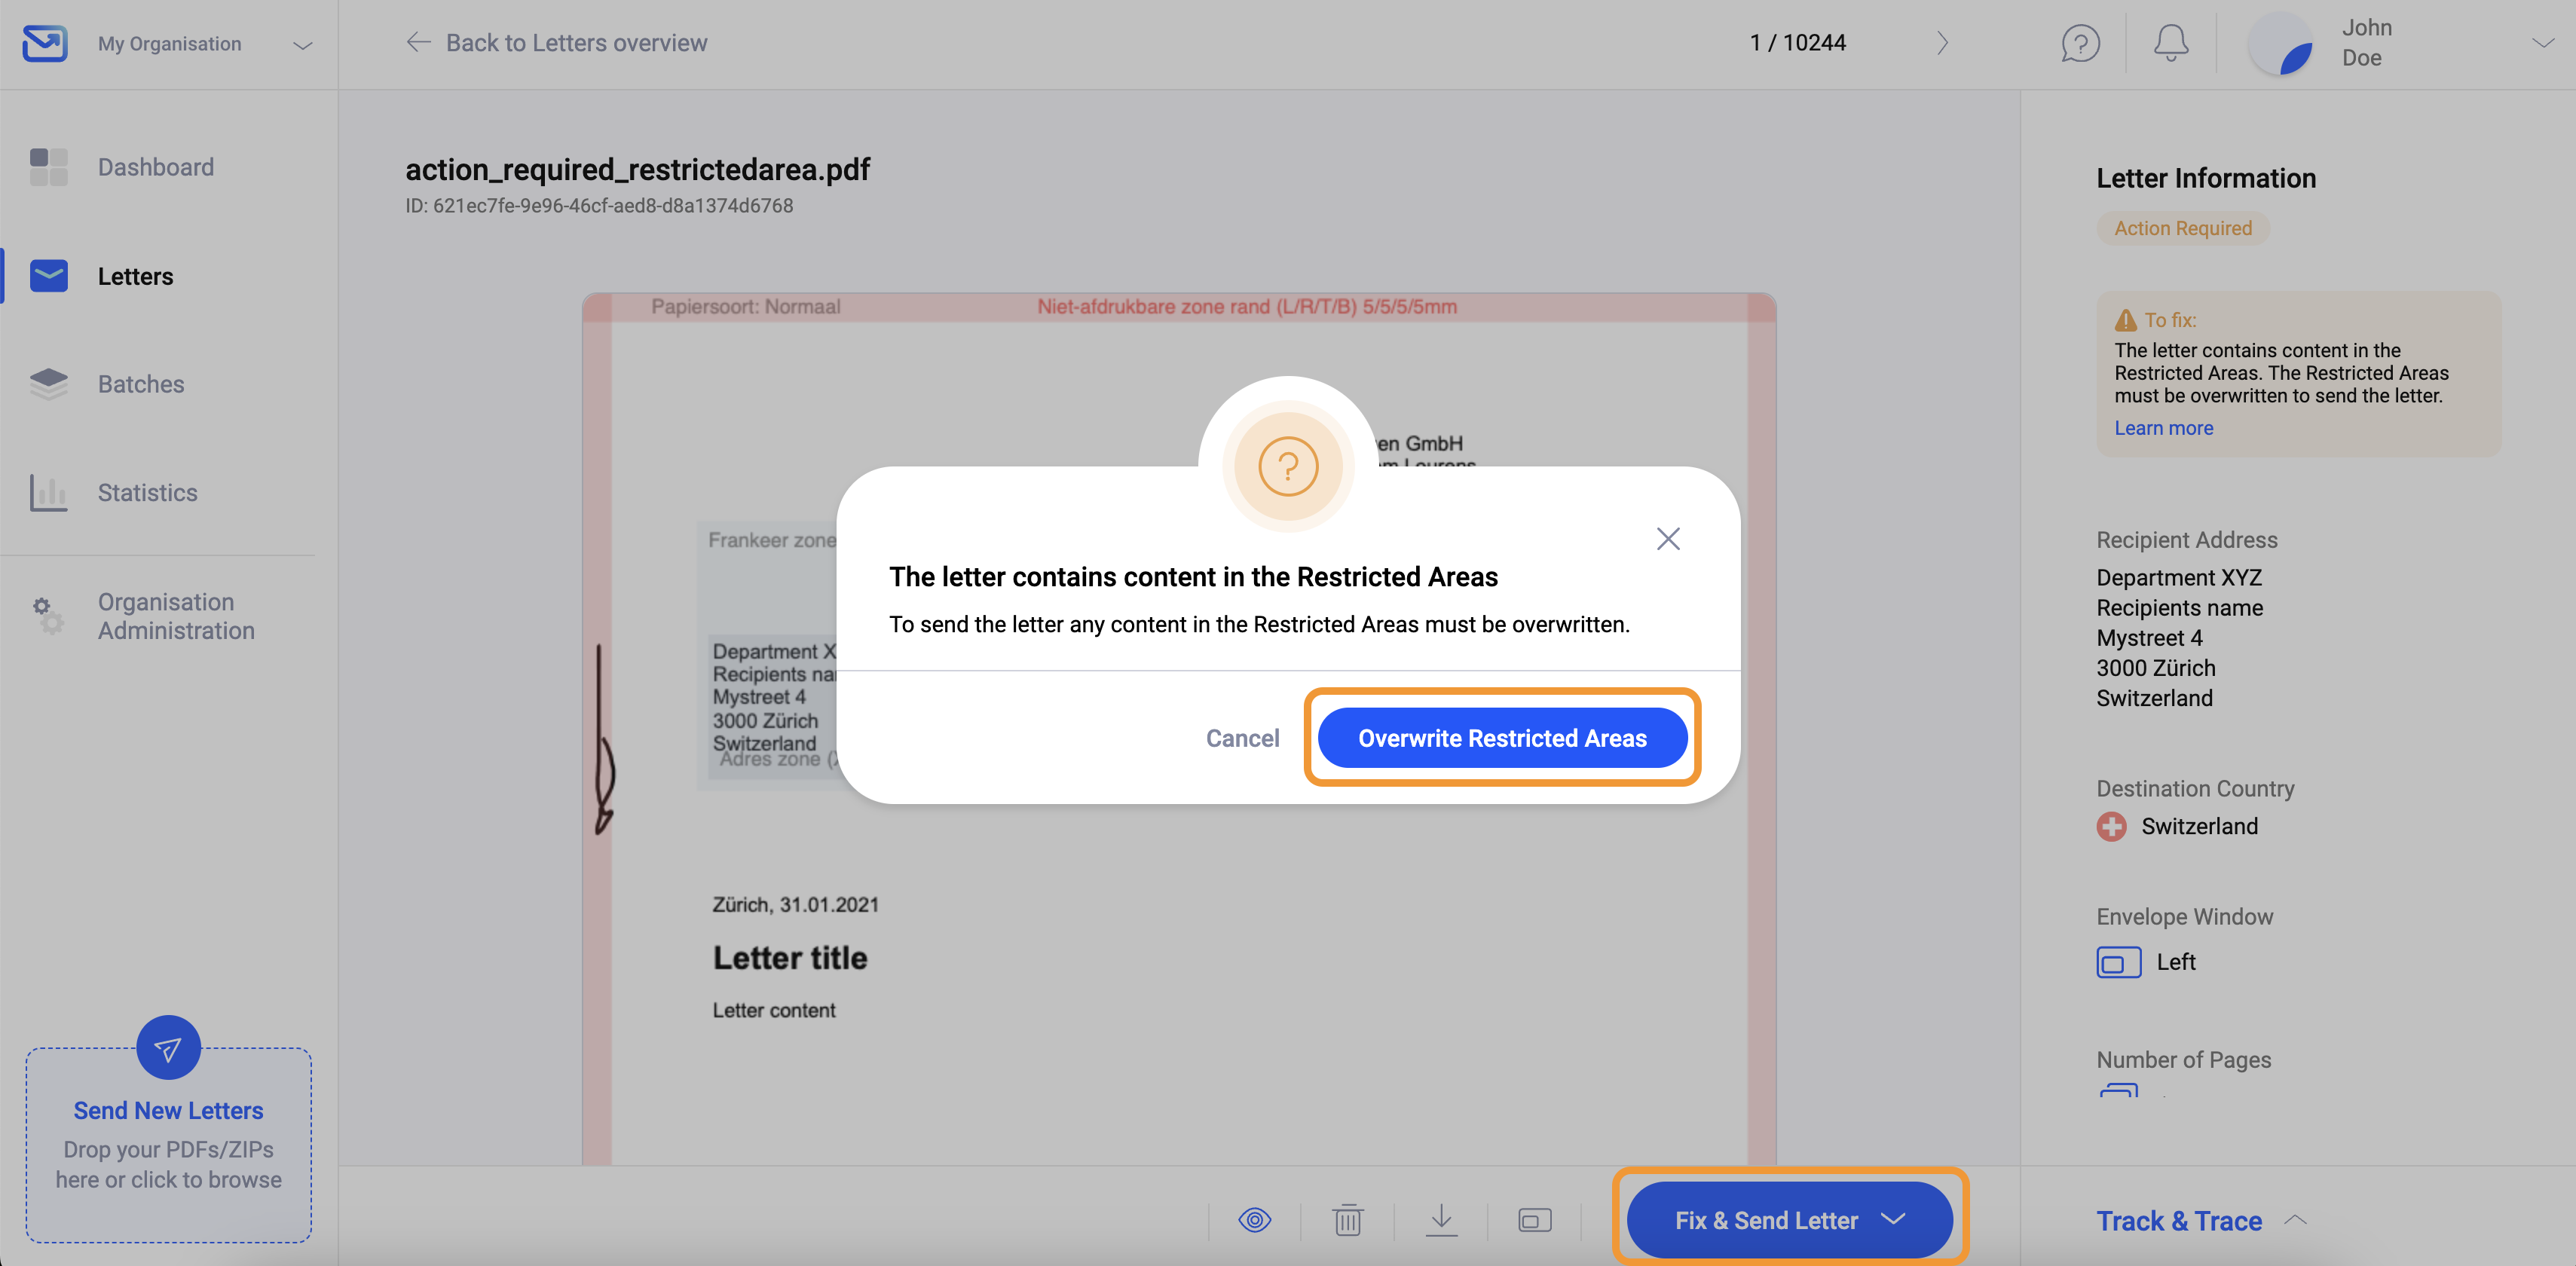2576x1266 pixels.
Task: Click the download letter icon
Action: click(x=1441, y=1220)
